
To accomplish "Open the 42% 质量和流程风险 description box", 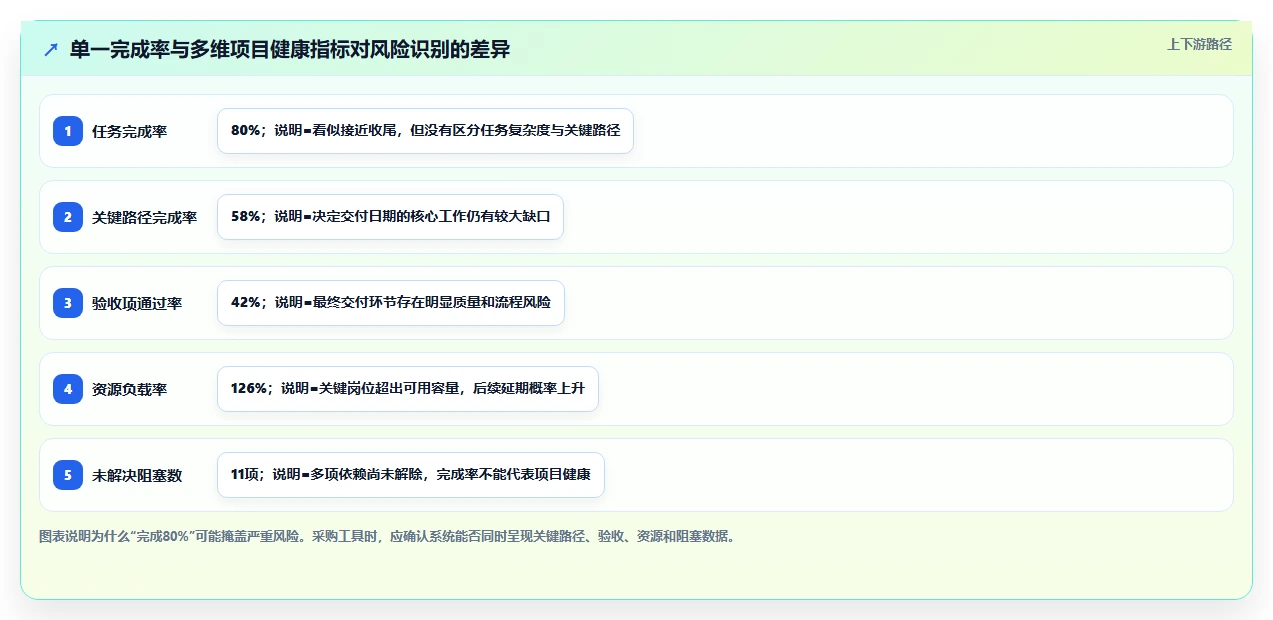I will [x=390, y=303].
